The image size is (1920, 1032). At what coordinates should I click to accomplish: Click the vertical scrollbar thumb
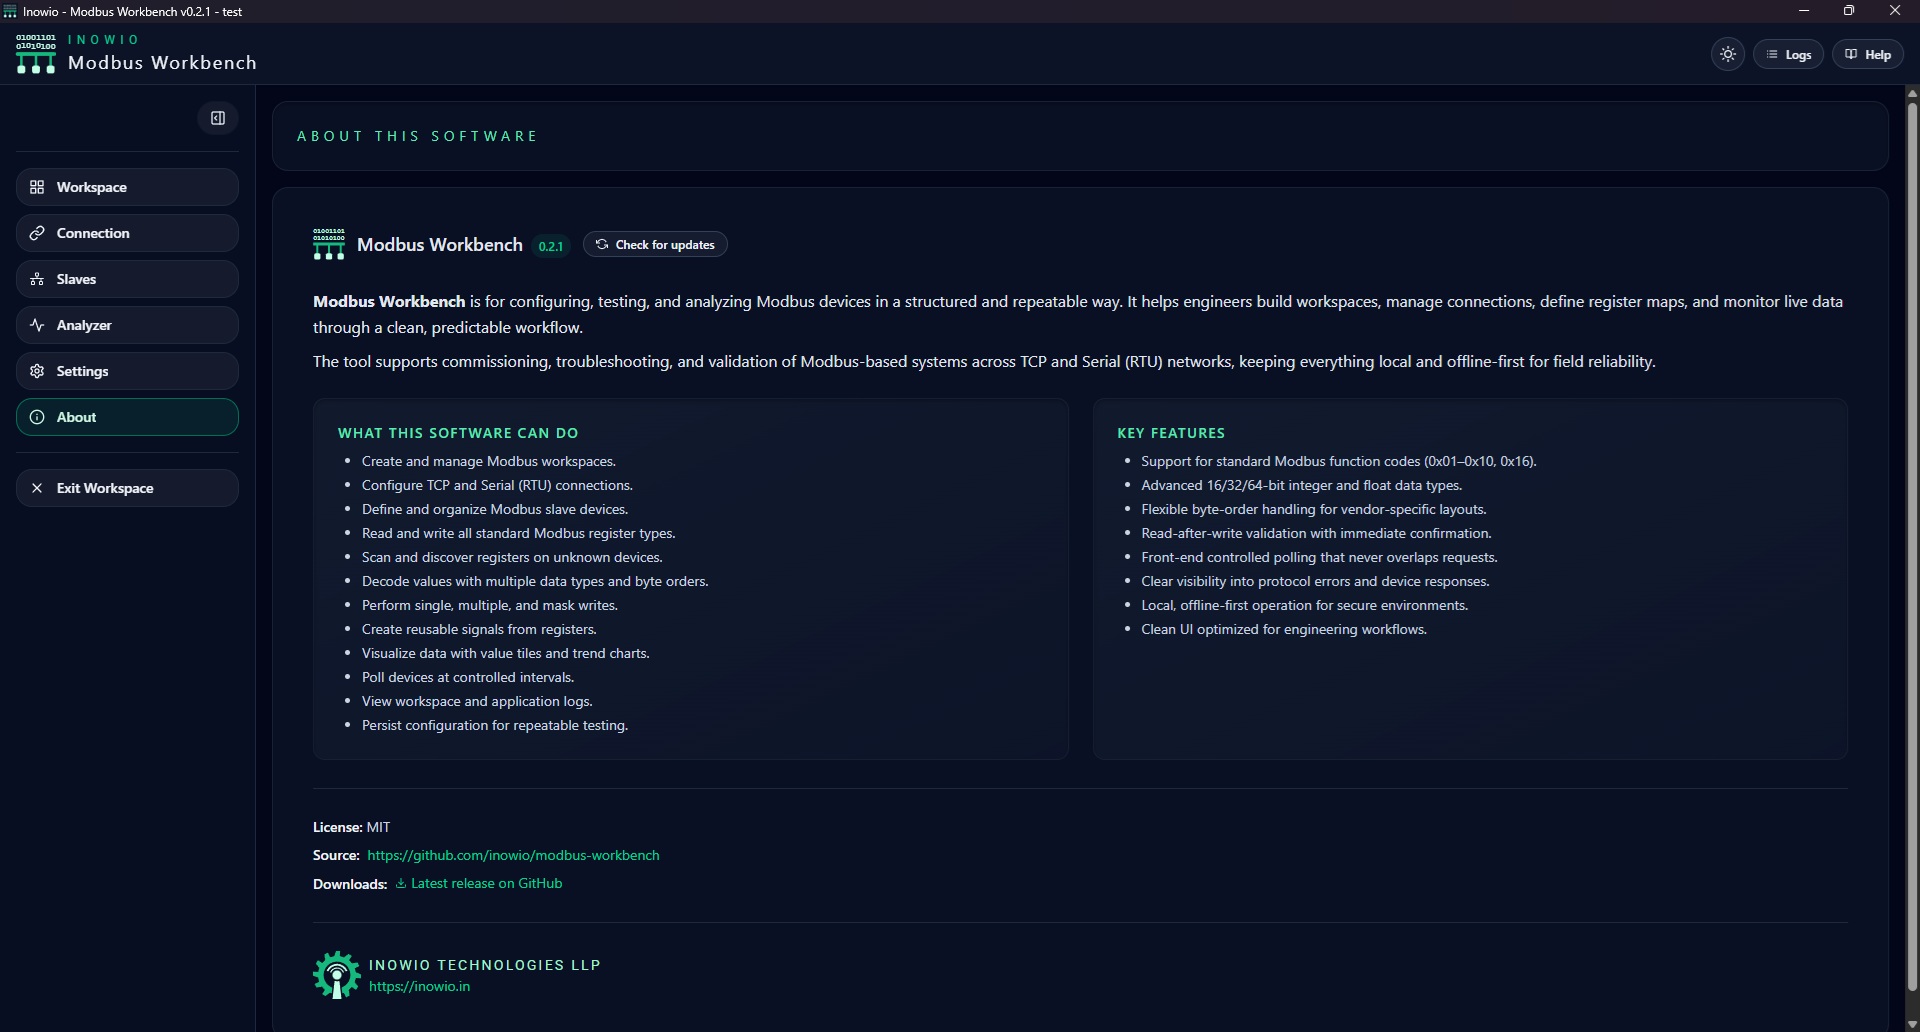(x=1912, y=545)
